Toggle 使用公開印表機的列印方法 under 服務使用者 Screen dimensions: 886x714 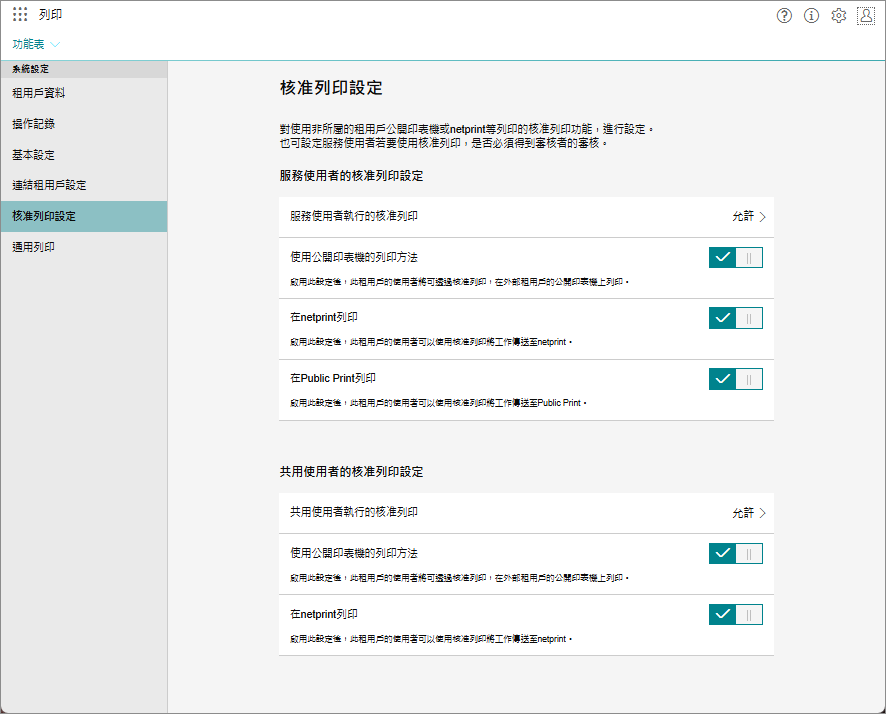click(x=735, y=257)
